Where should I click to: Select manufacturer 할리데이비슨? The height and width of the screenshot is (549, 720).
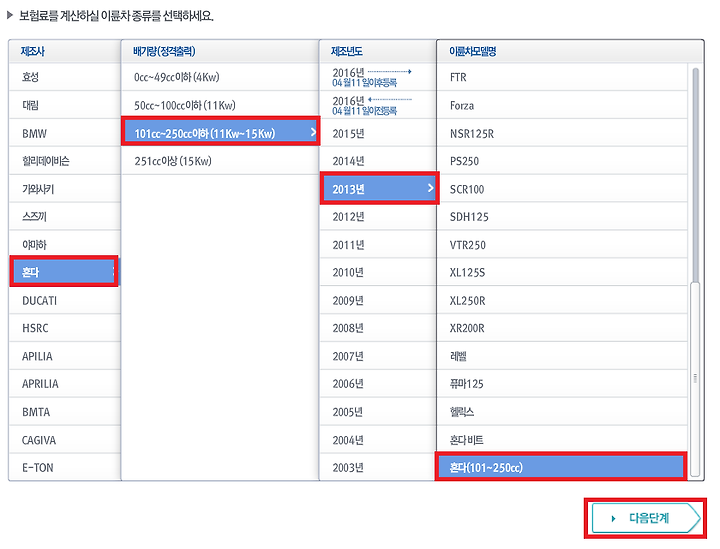65,161
